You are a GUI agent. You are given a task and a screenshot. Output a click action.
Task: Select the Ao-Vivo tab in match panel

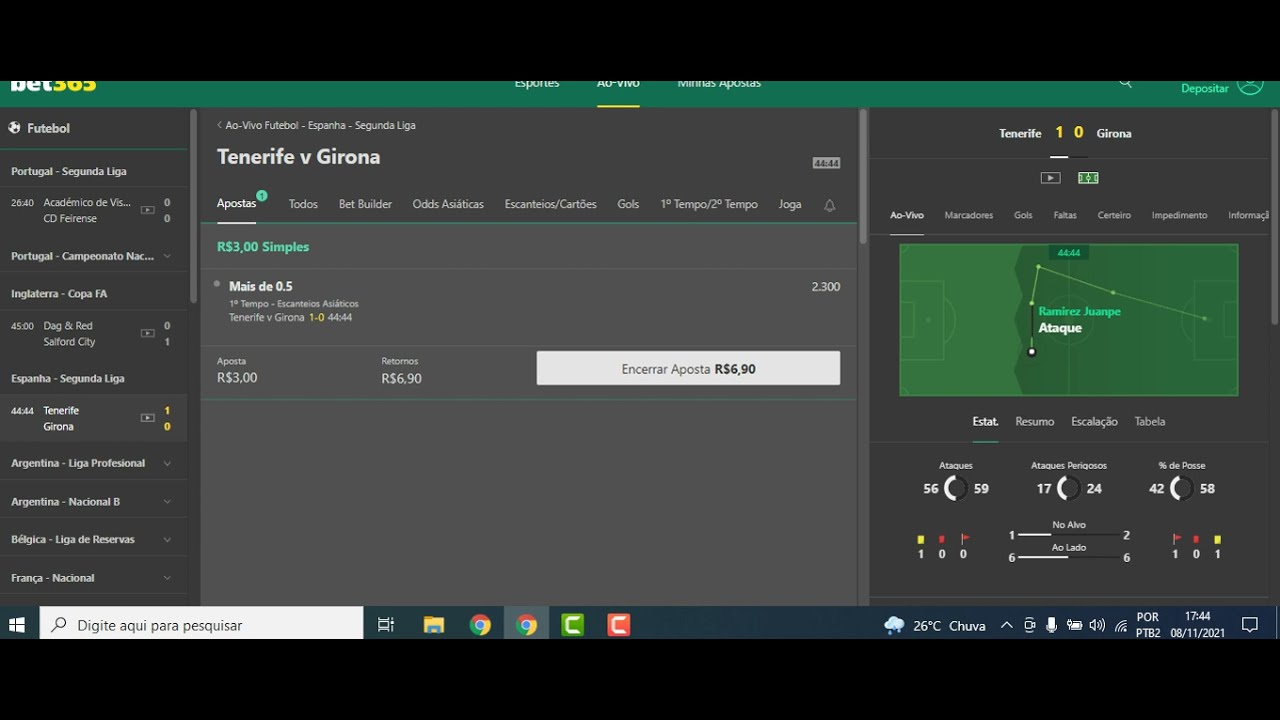tap(907, 215)
